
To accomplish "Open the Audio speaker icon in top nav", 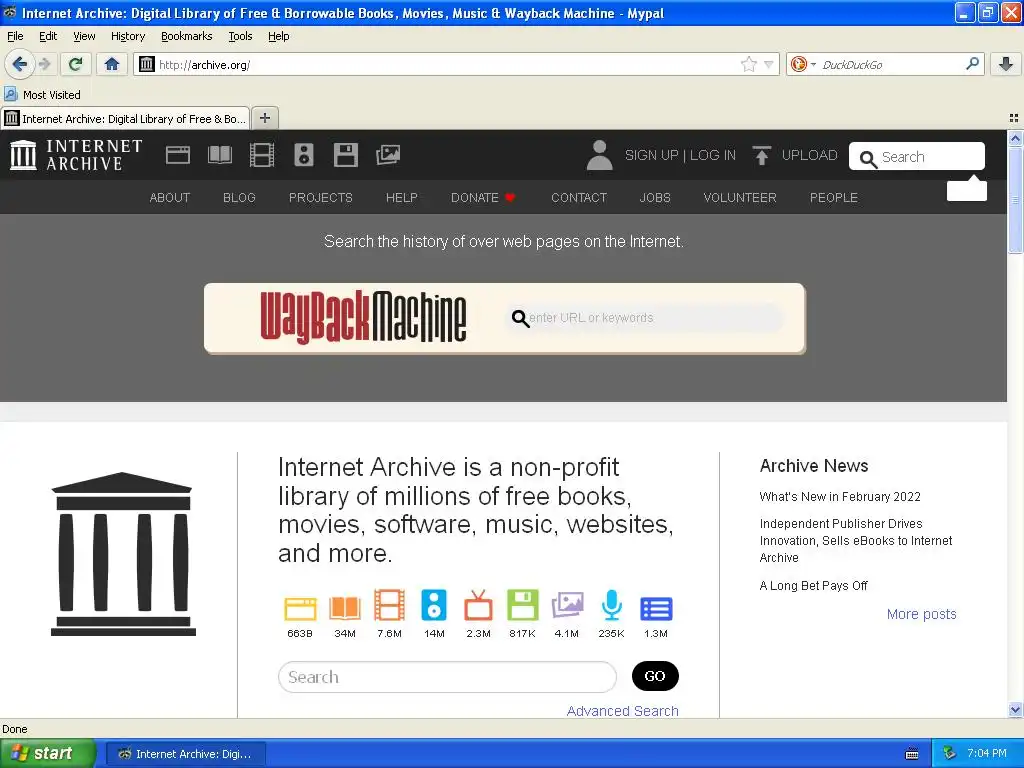I will (304, 155).
